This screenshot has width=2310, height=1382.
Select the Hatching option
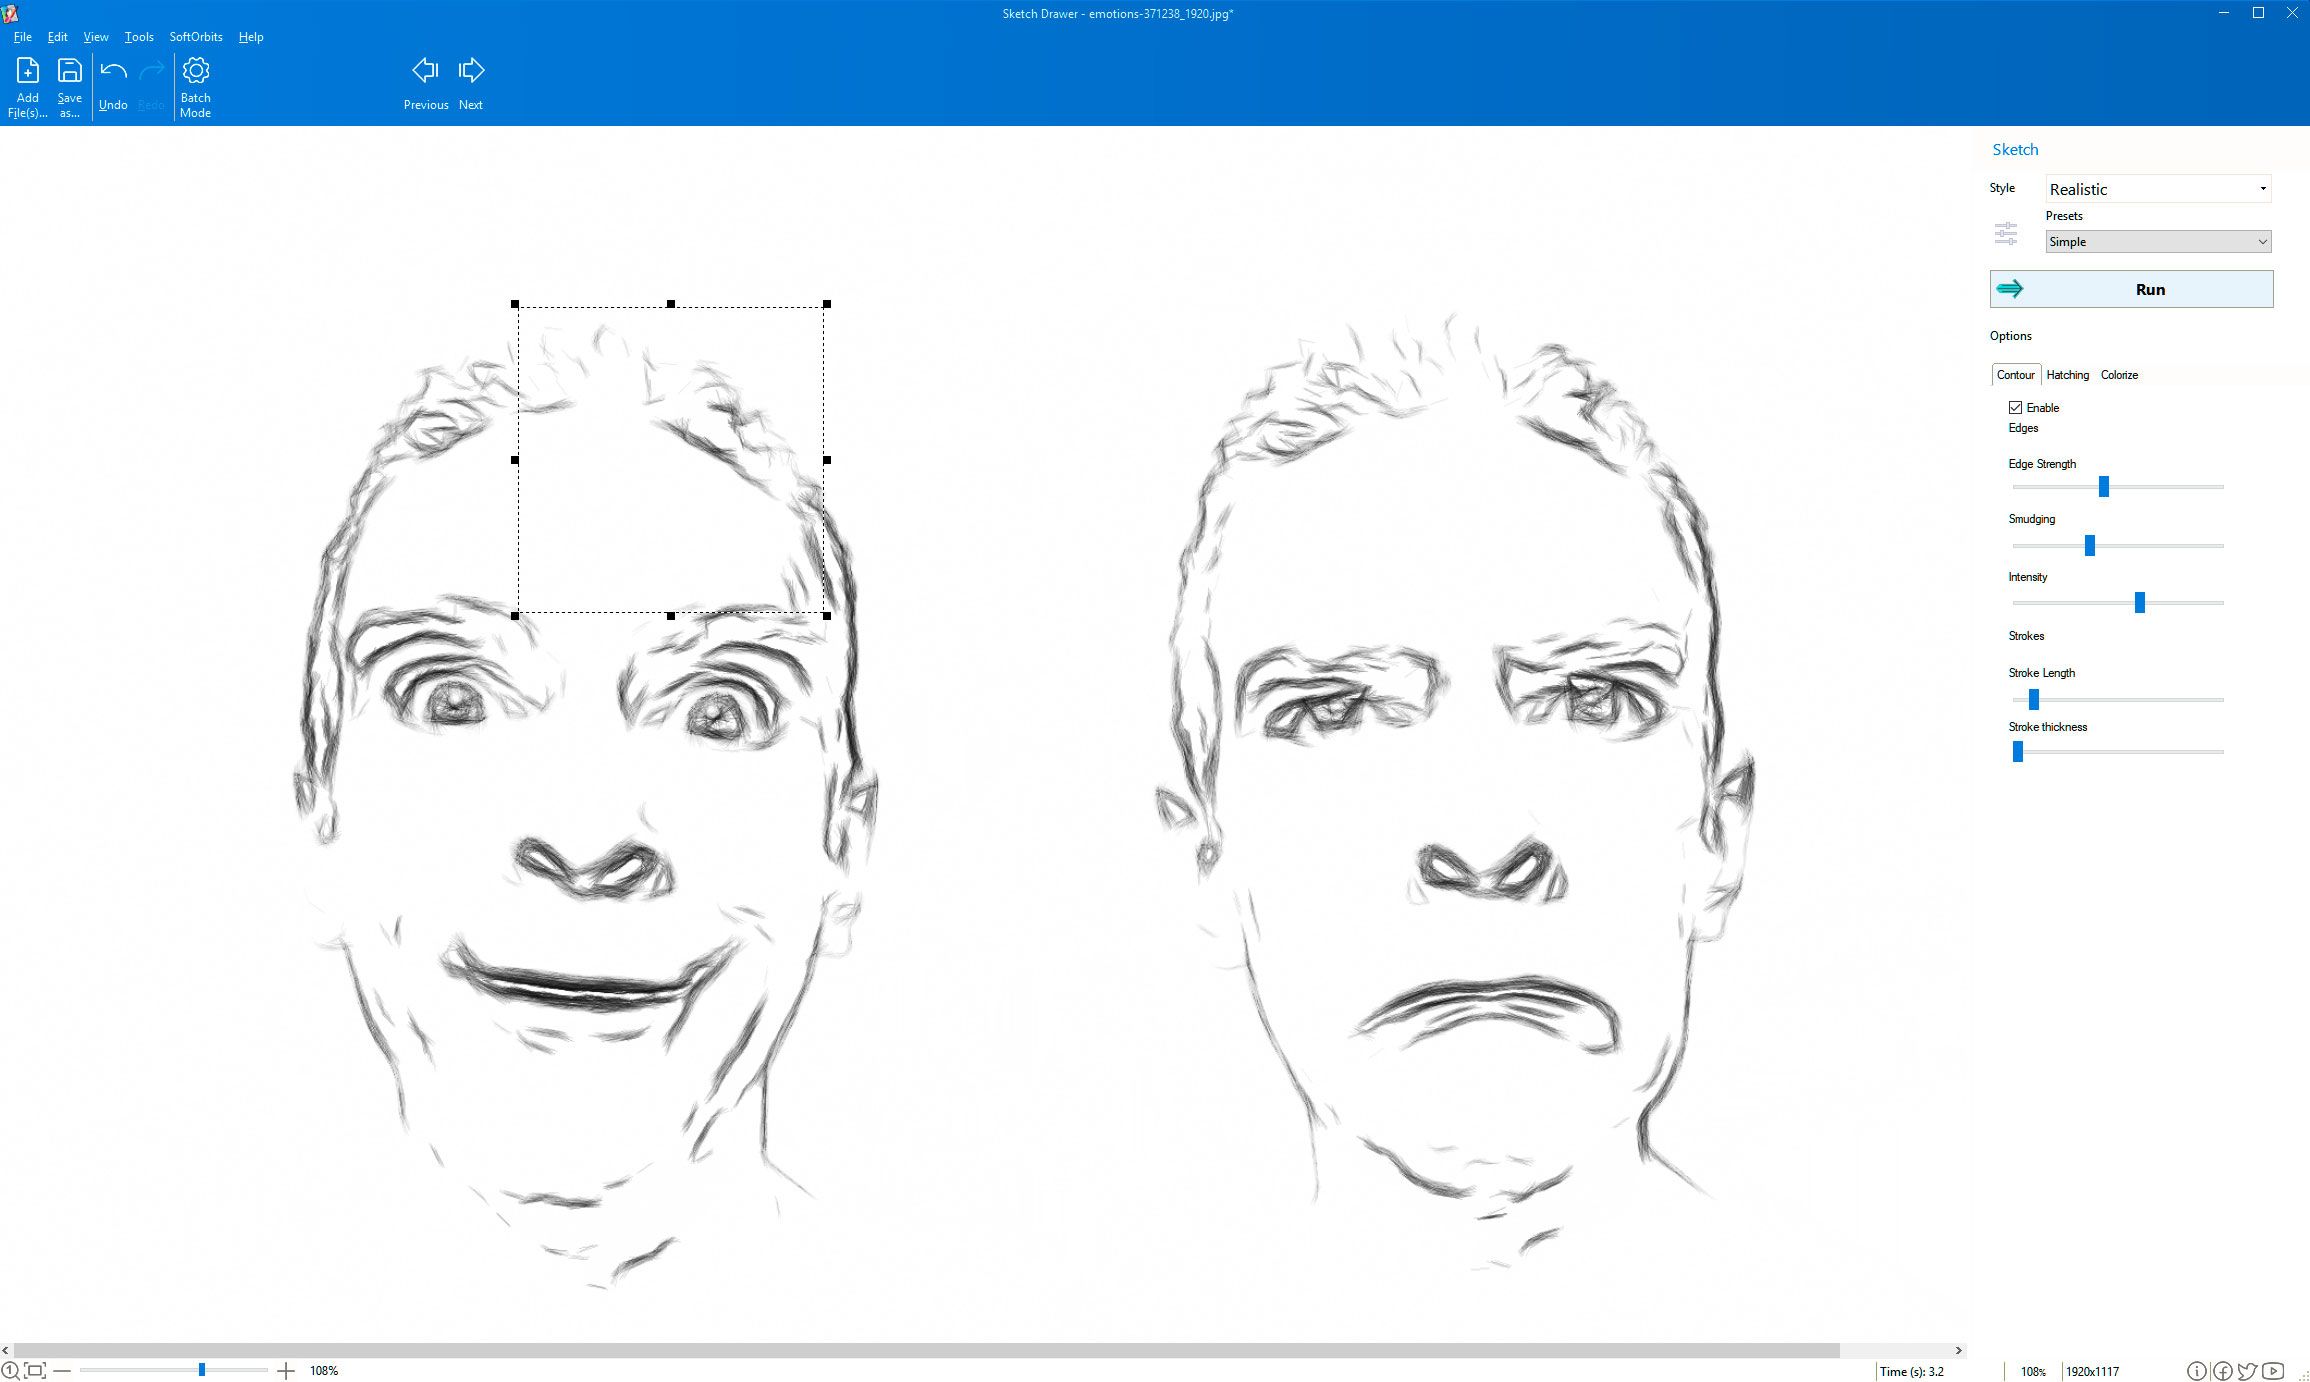[x=2066, y=375]
